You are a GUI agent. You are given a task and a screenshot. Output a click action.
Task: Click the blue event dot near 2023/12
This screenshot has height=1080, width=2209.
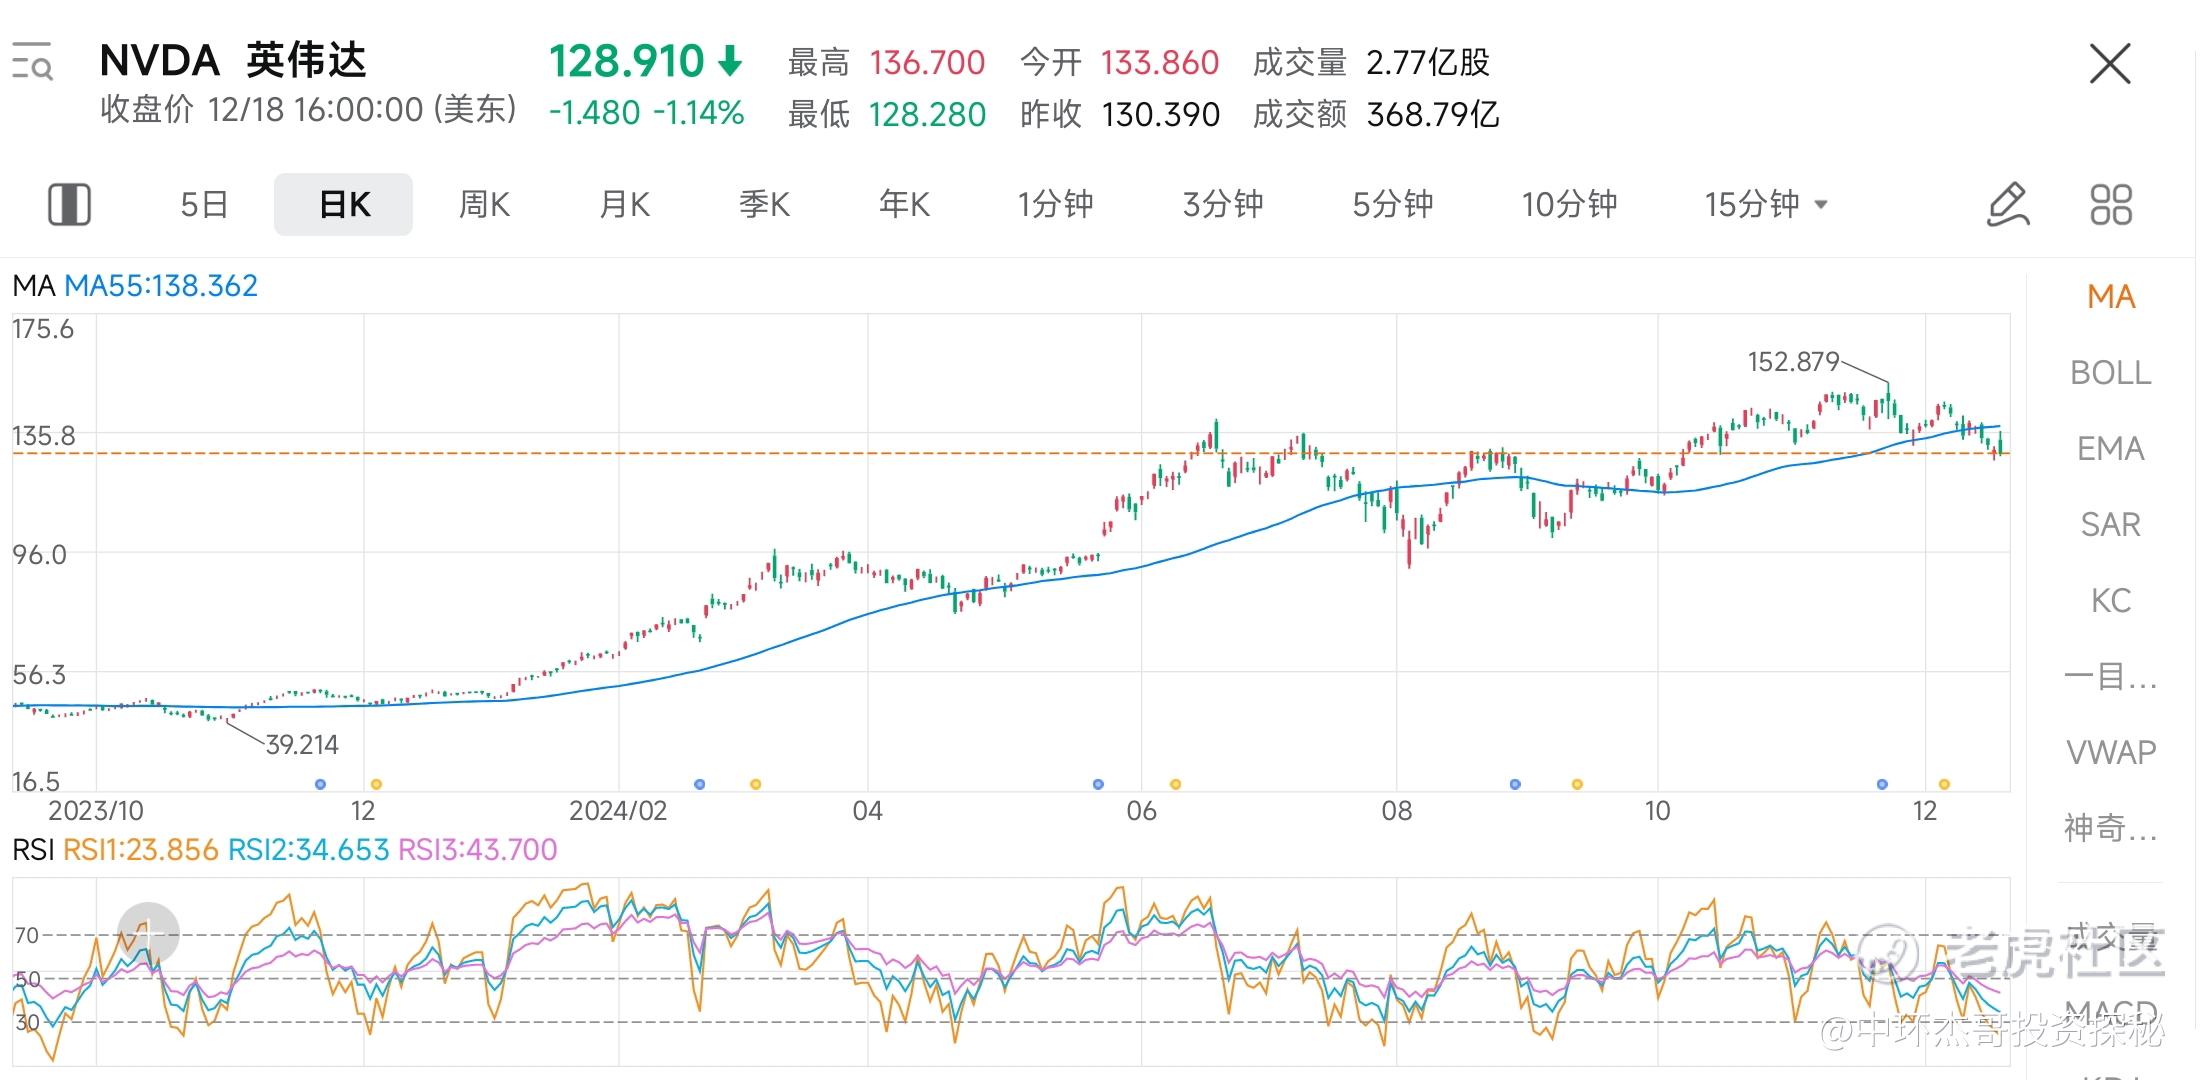point(320,784)
